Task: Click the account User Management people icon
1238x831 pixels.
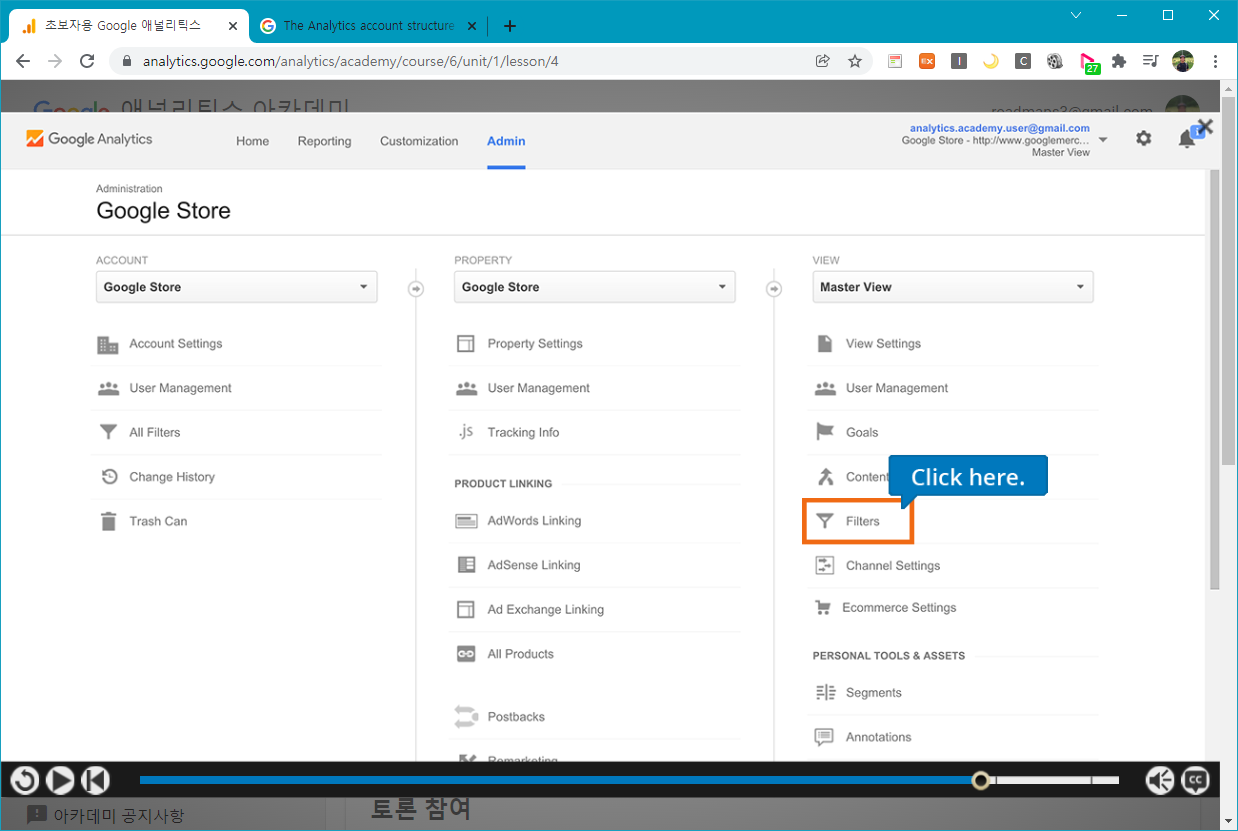Action: 108,389
